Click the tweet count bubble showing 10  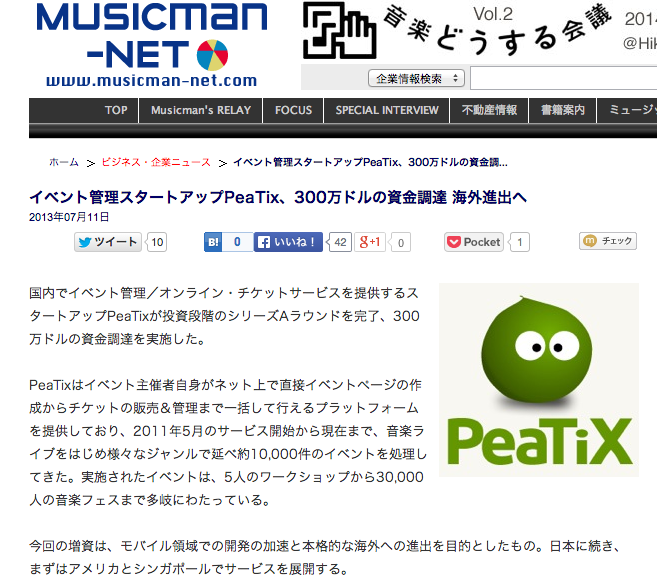157,242
